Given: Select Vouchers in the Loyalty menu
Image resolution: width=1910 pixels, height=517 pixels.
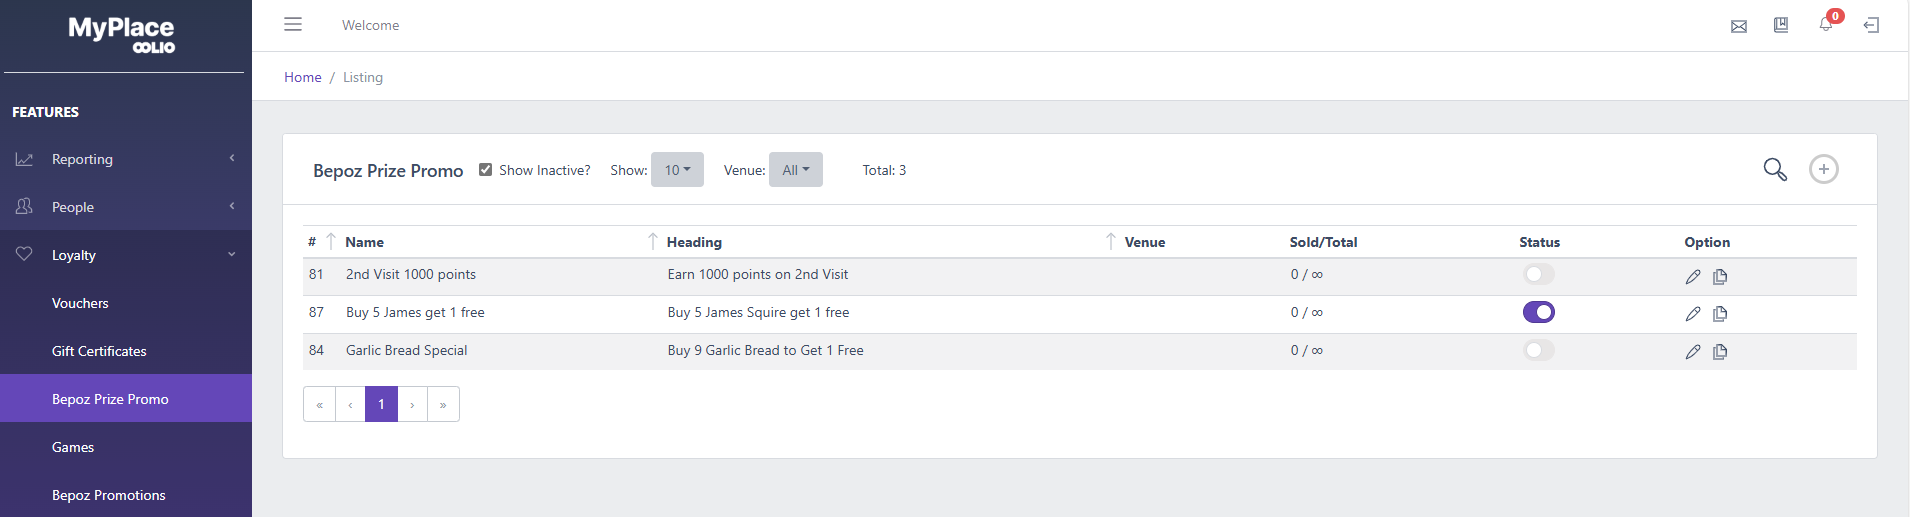Looking at the screenshot, I should [80, 303].
